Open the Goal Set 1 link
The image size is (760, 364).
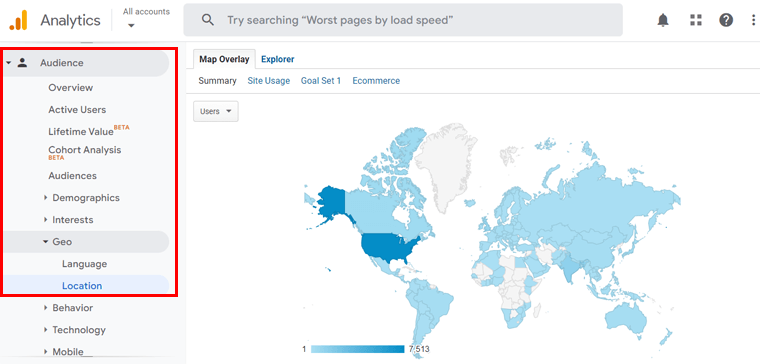[x=321, y=81]
